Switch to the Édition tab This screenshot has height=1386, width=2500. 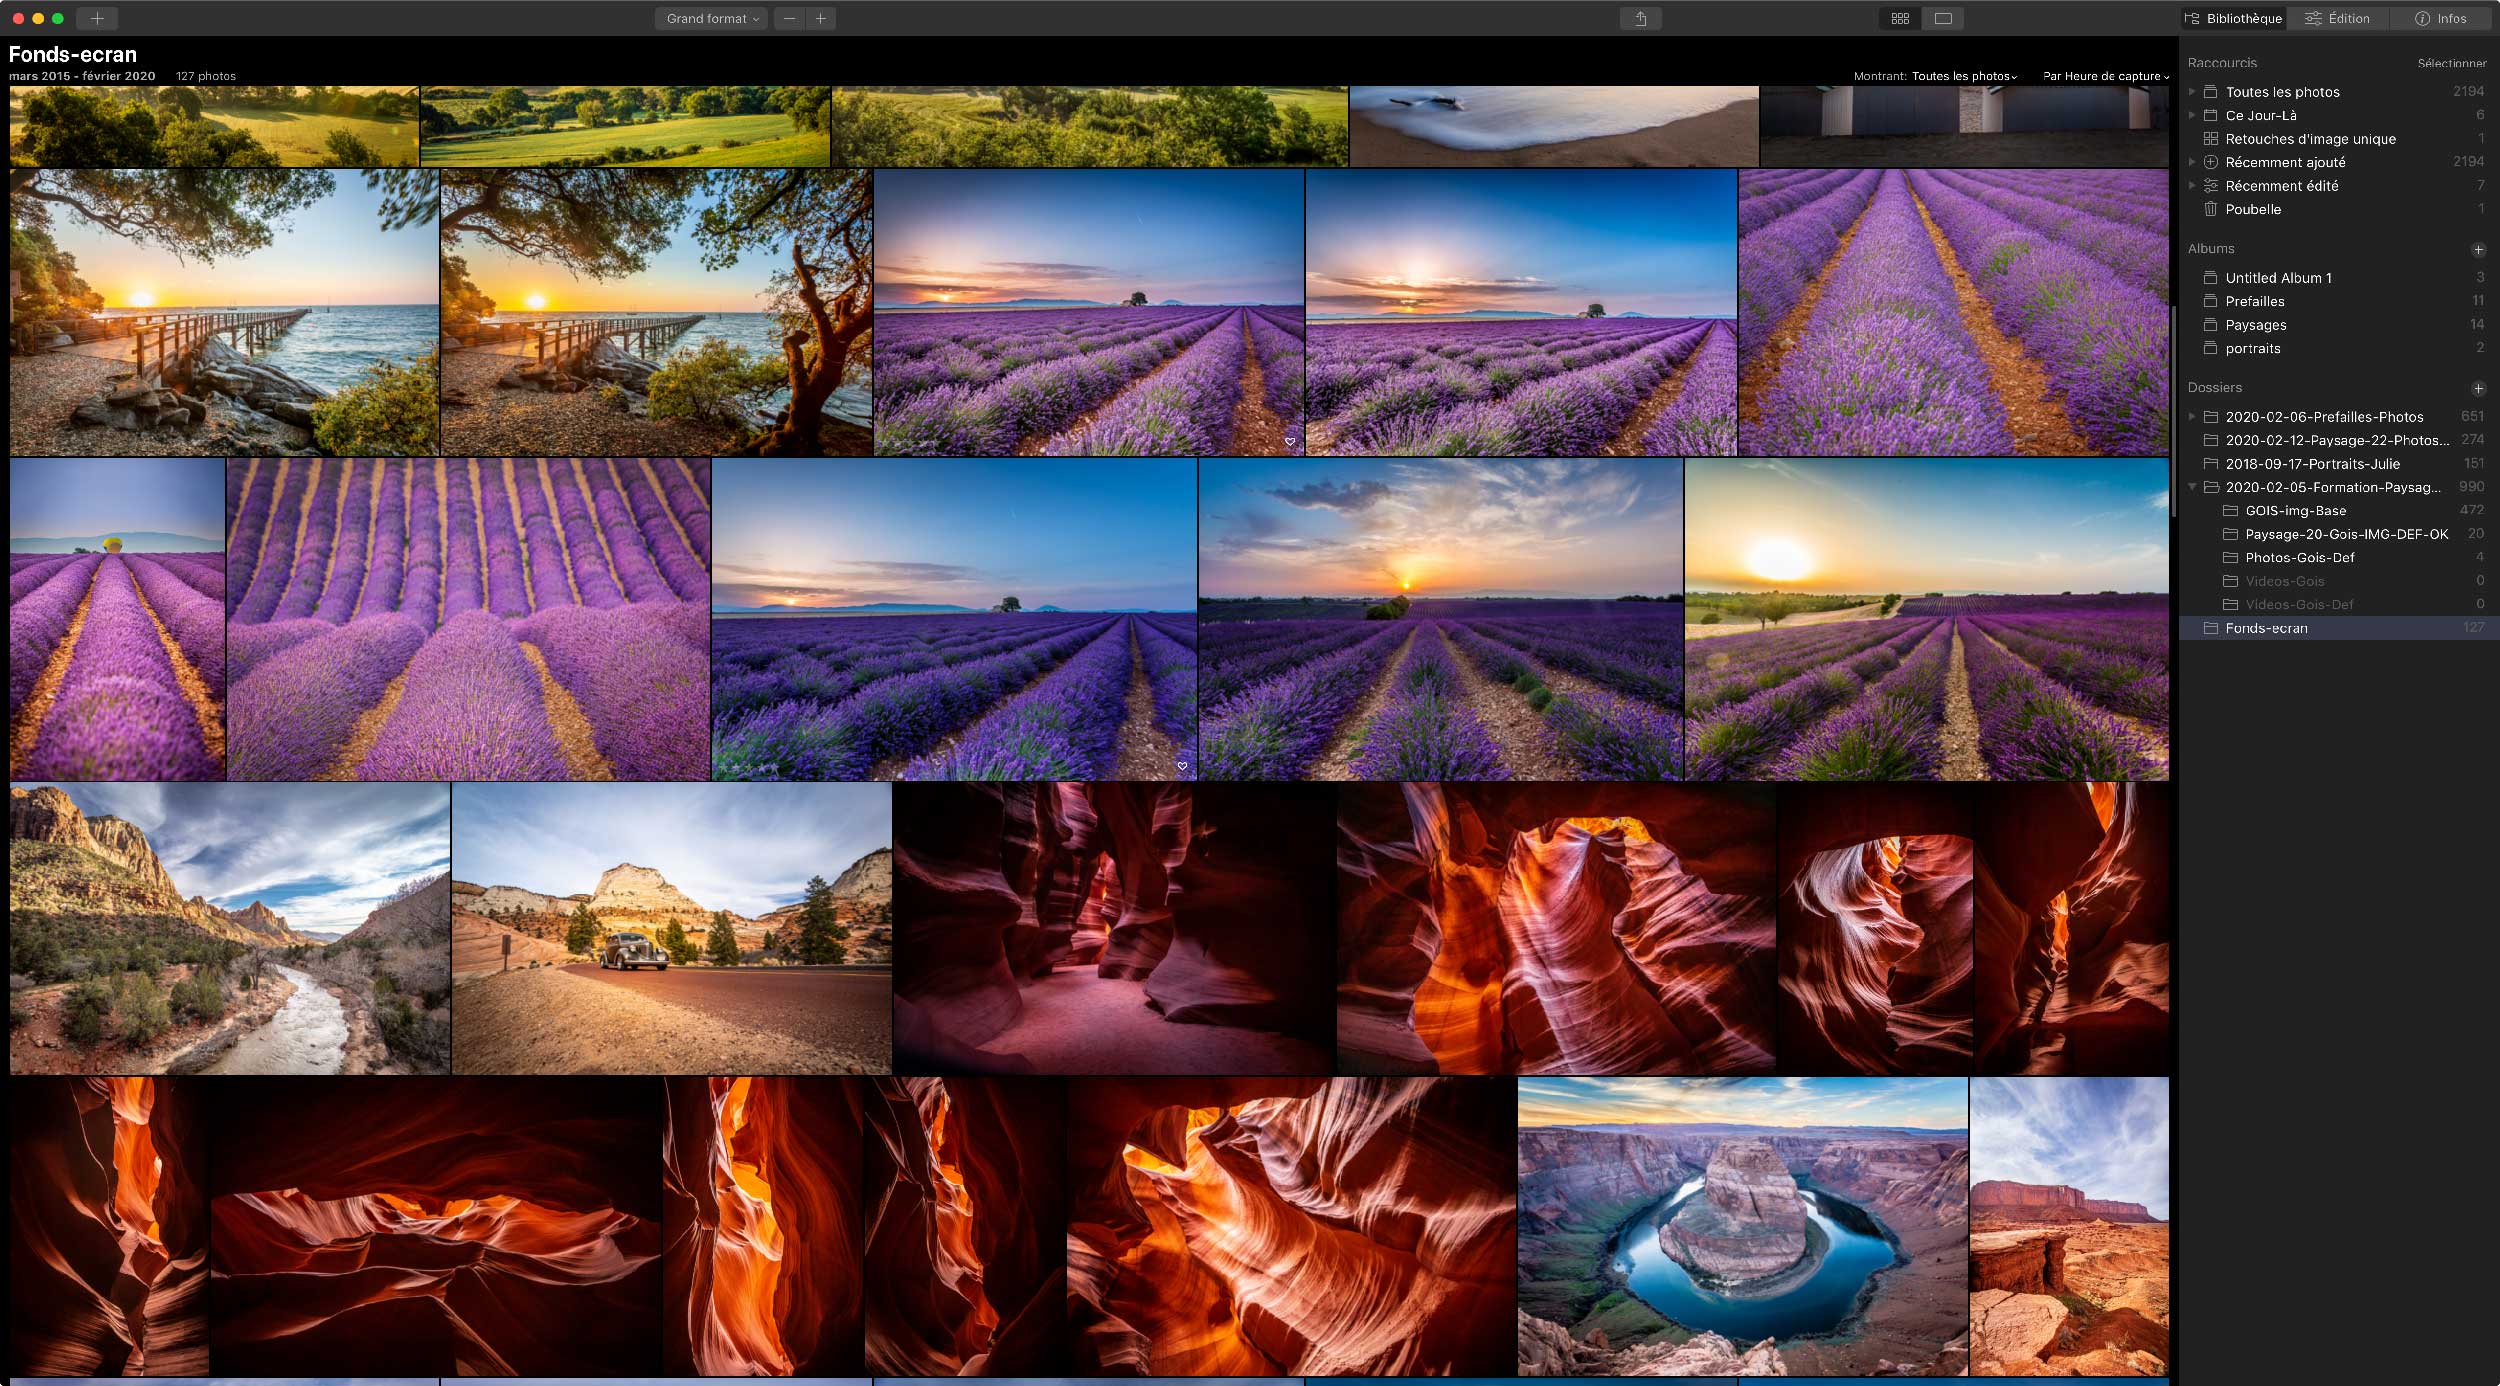(x=2337, y=18)
